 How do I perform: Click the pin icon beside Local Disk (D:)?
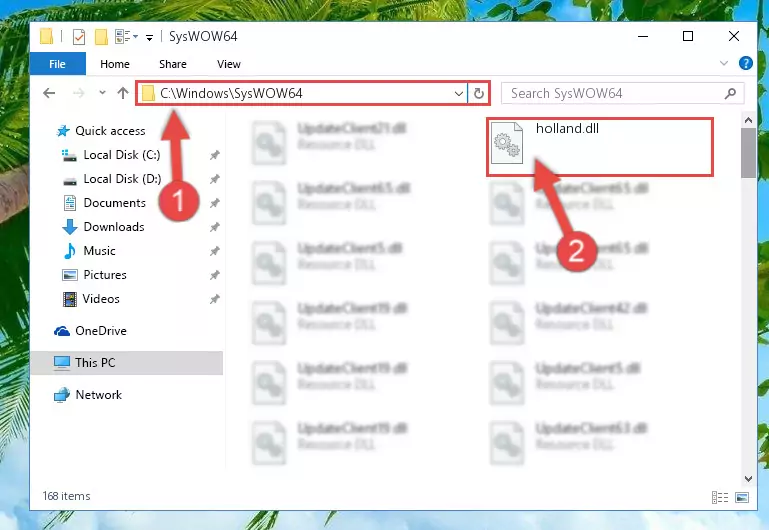click(x=214, y=179)
